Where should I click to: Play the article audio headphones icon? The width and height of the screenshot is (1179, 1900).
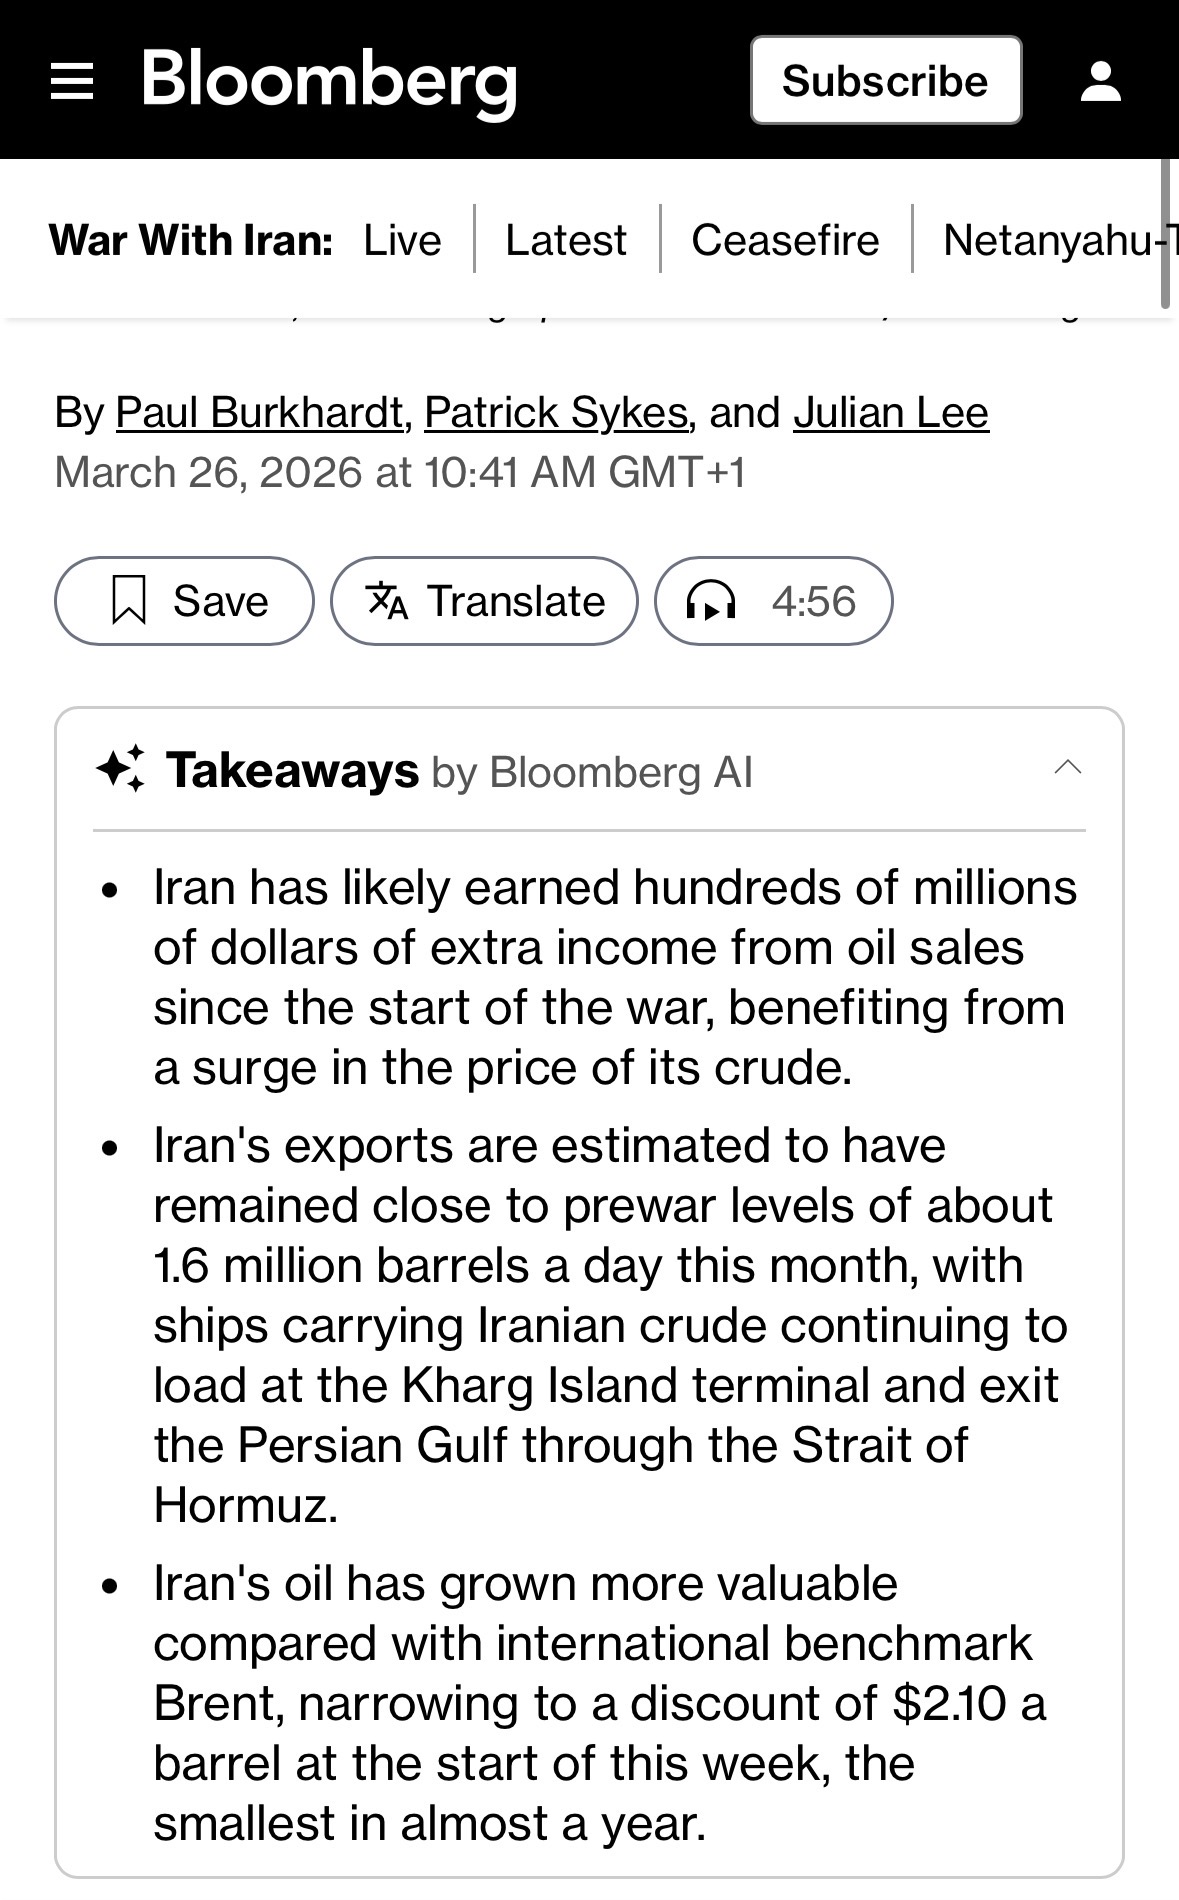(711, 602)
